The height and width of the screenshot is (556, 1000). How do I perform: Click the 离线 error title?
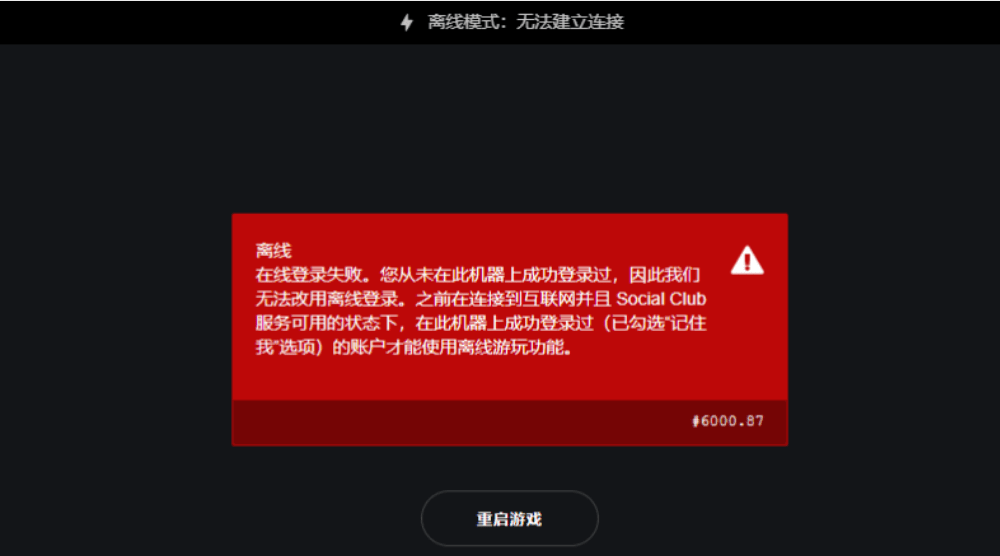pos(274,250)
